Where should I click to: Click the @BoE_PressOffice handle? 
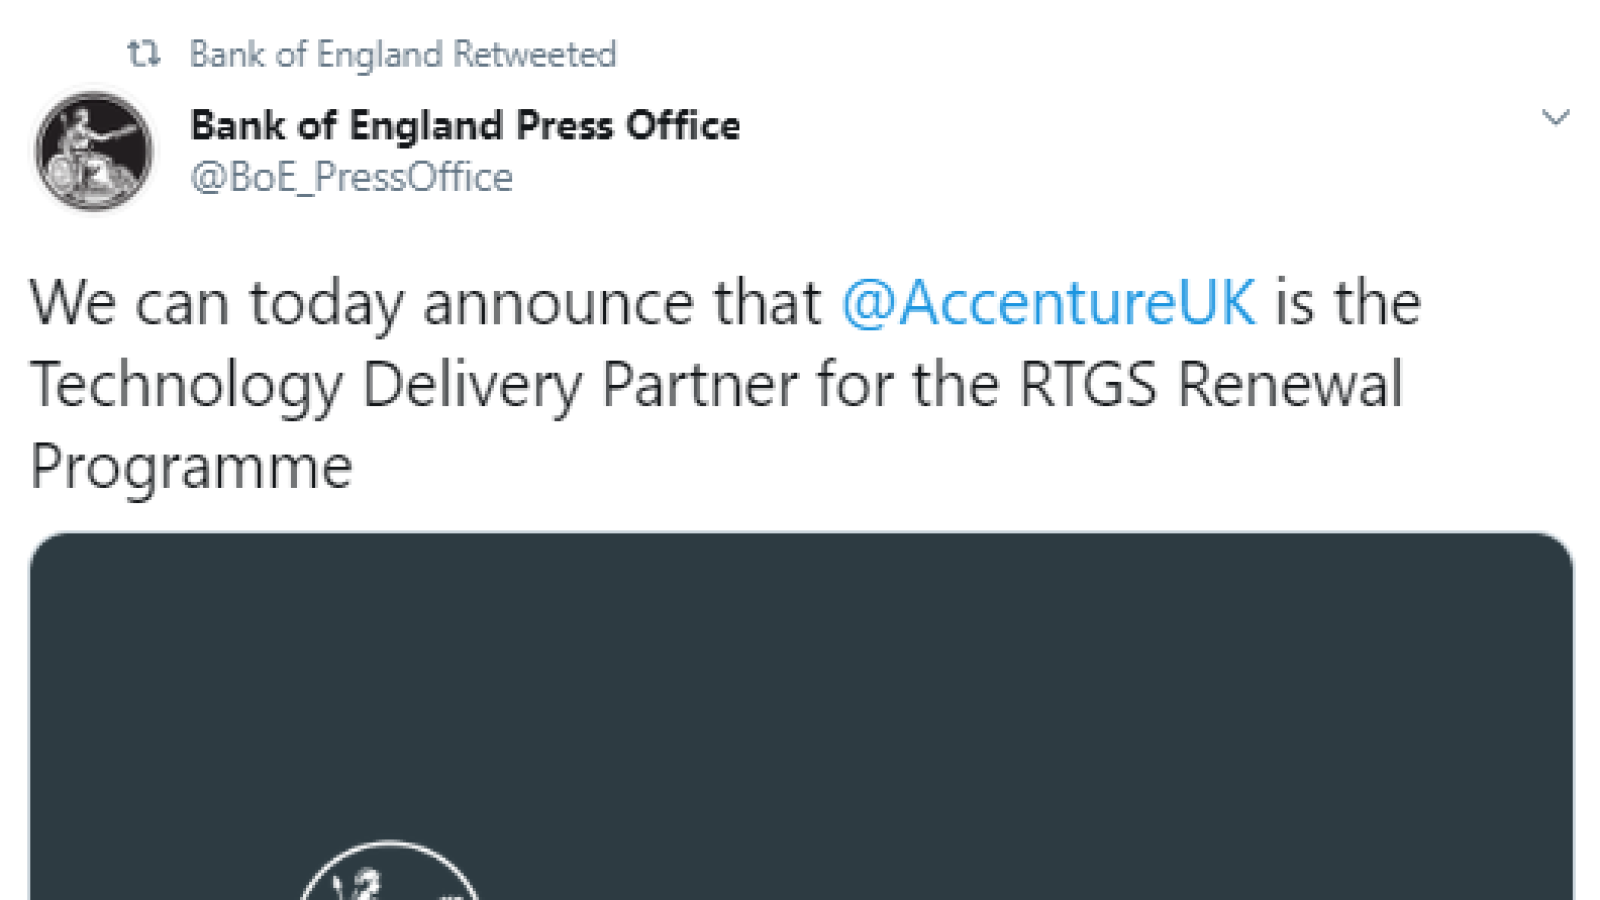point(352,178)
